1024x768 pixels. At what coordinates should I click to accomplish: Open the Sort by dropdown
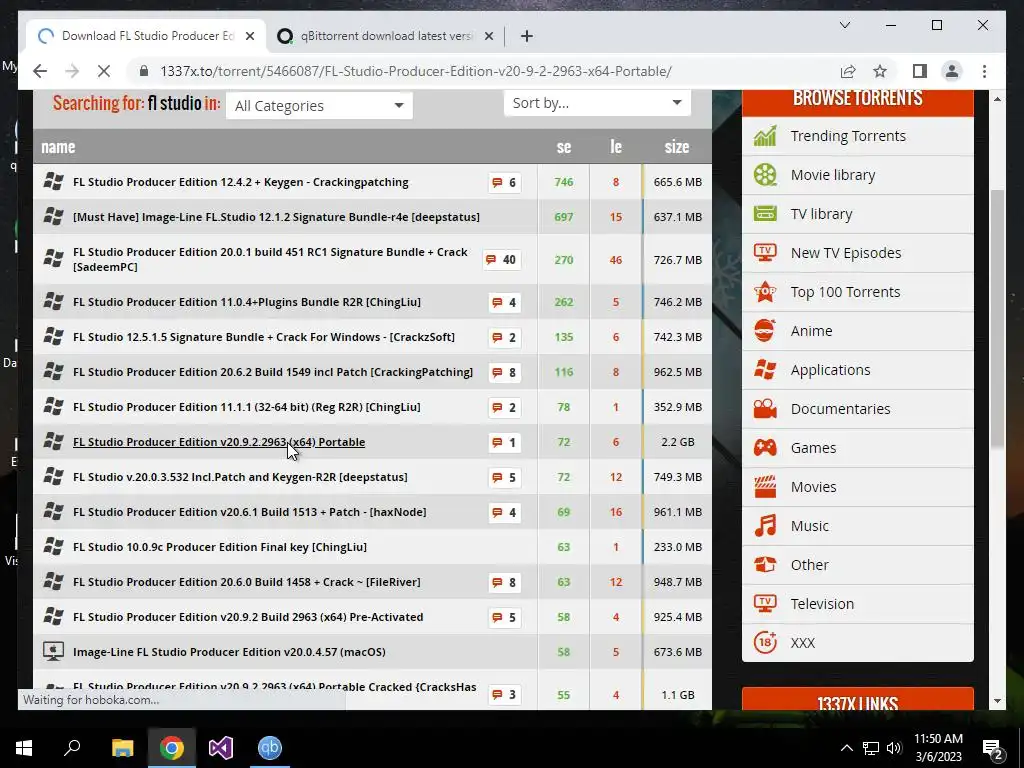[597, 103]
